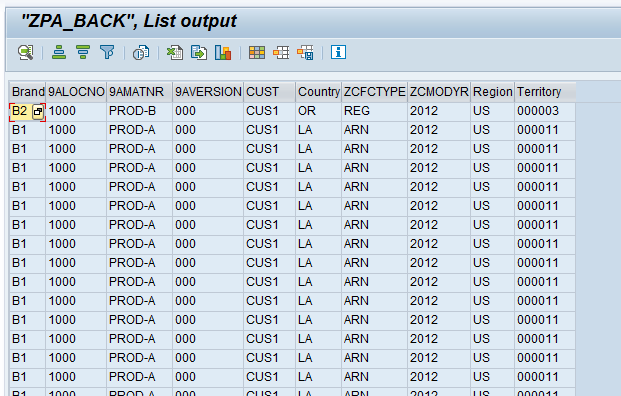The height and width of the screenshot is (396, 621).
Task: Select the Region column header
Action: tap(492, 92)
